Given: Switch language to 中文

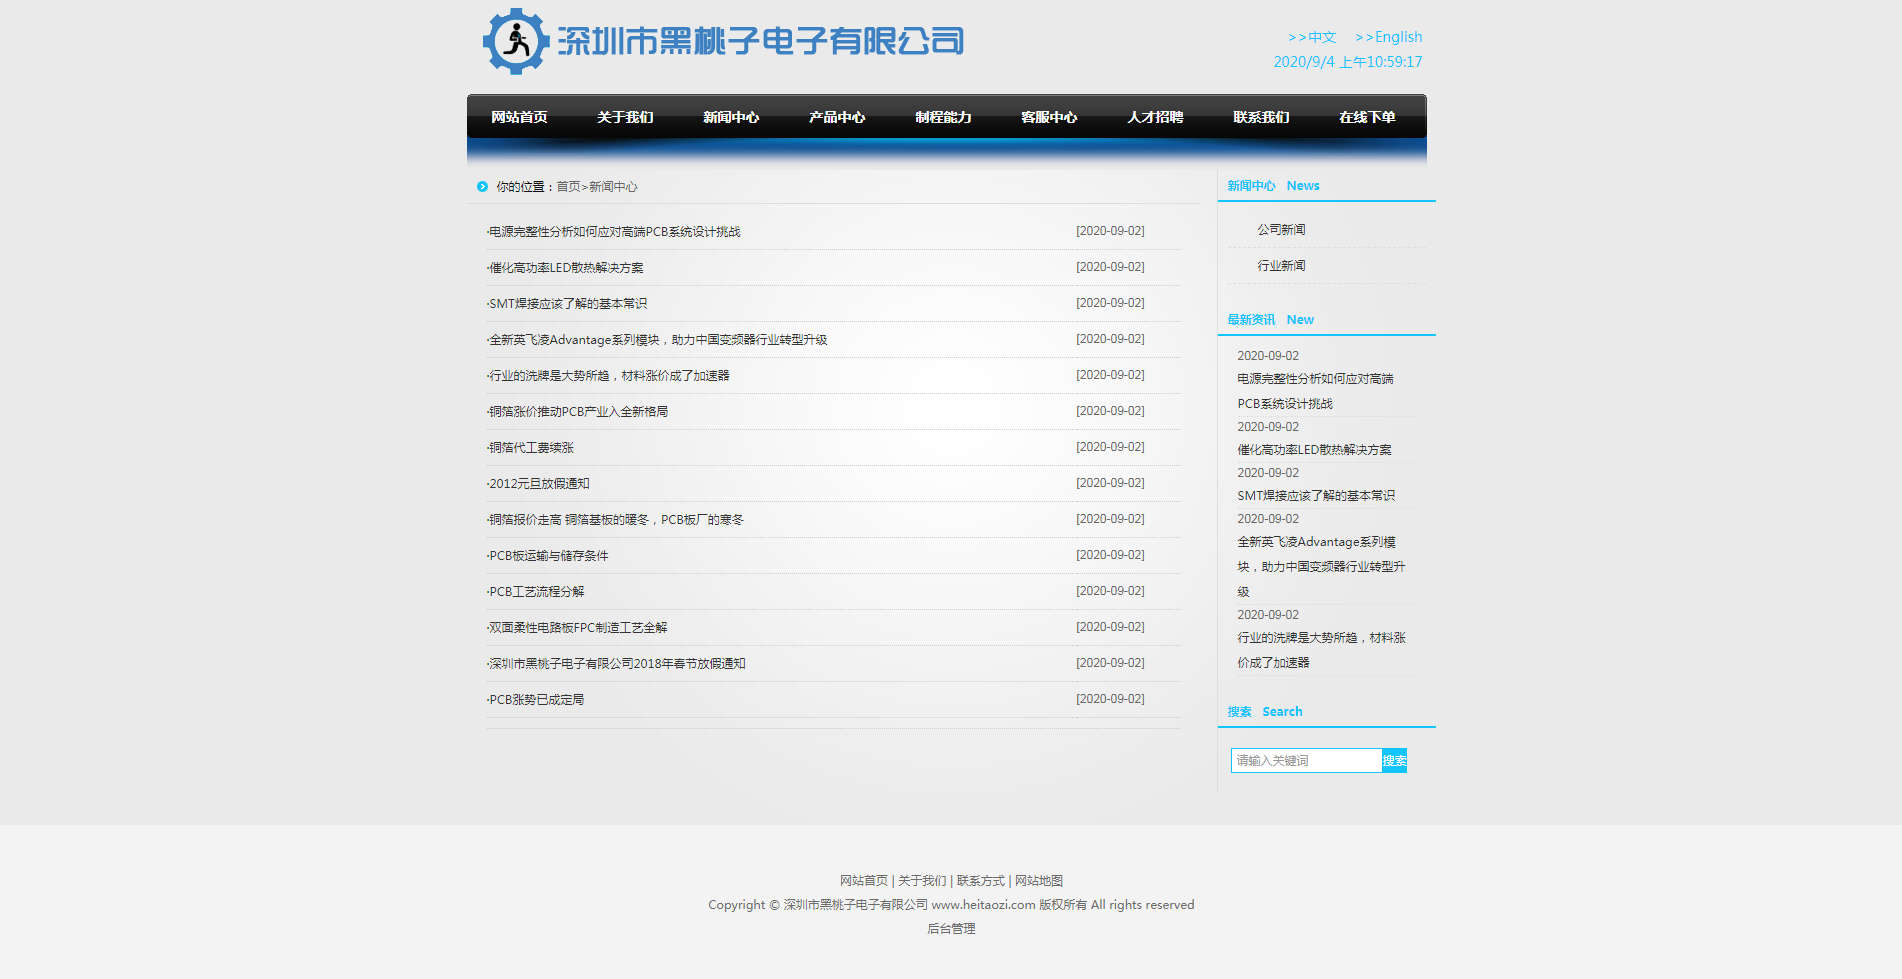Looking at the screenshot, I should 1312,37.
